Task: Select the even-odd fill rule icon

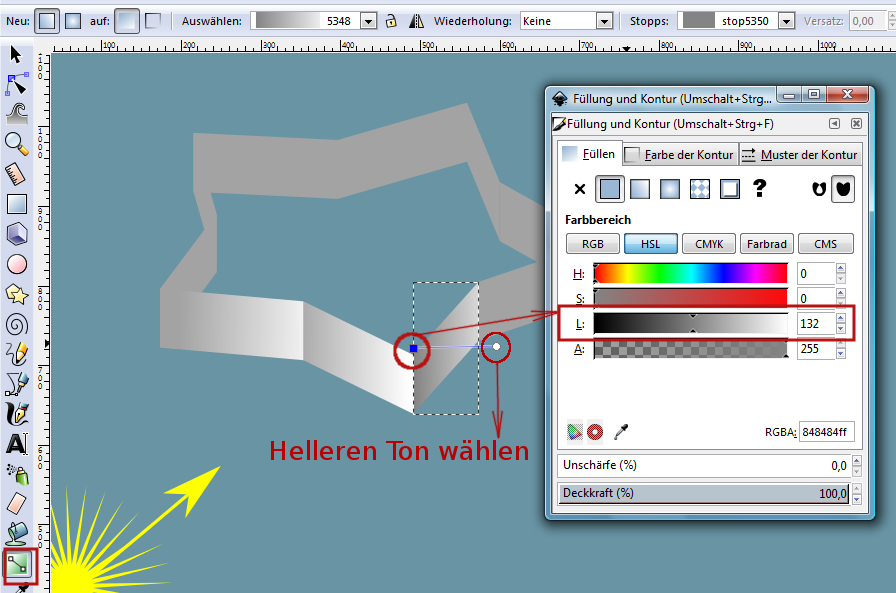Action: click(x=819, y=189)
